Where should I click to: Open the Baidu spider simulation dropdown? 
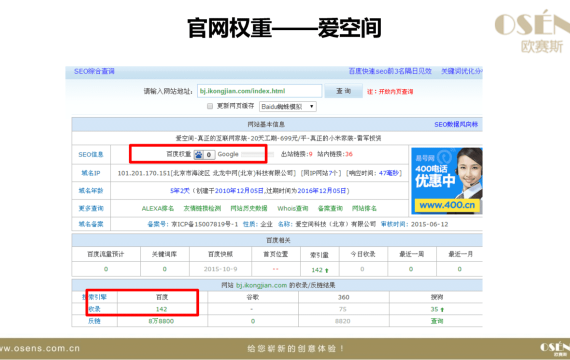[x=288, y=107]
